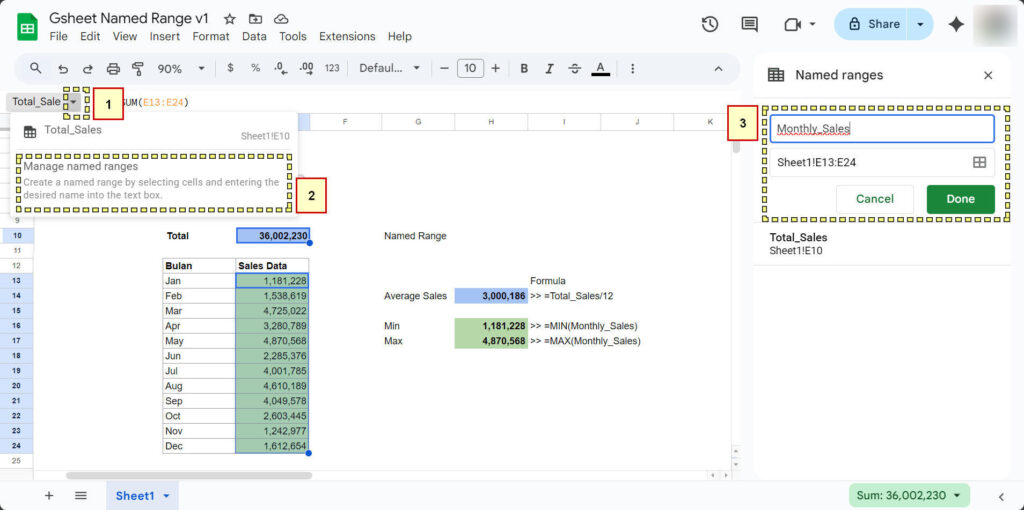
Task: Open version history clock icon
Action: (710, 24)
